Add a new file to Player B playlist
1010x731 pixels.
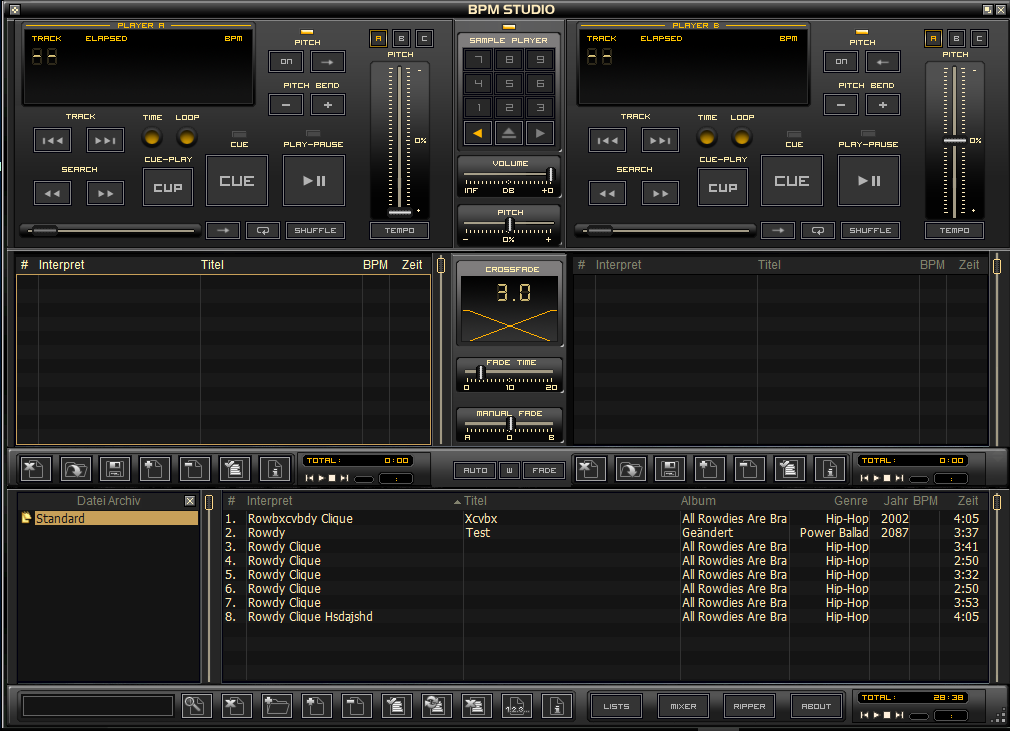coord(709,468)
